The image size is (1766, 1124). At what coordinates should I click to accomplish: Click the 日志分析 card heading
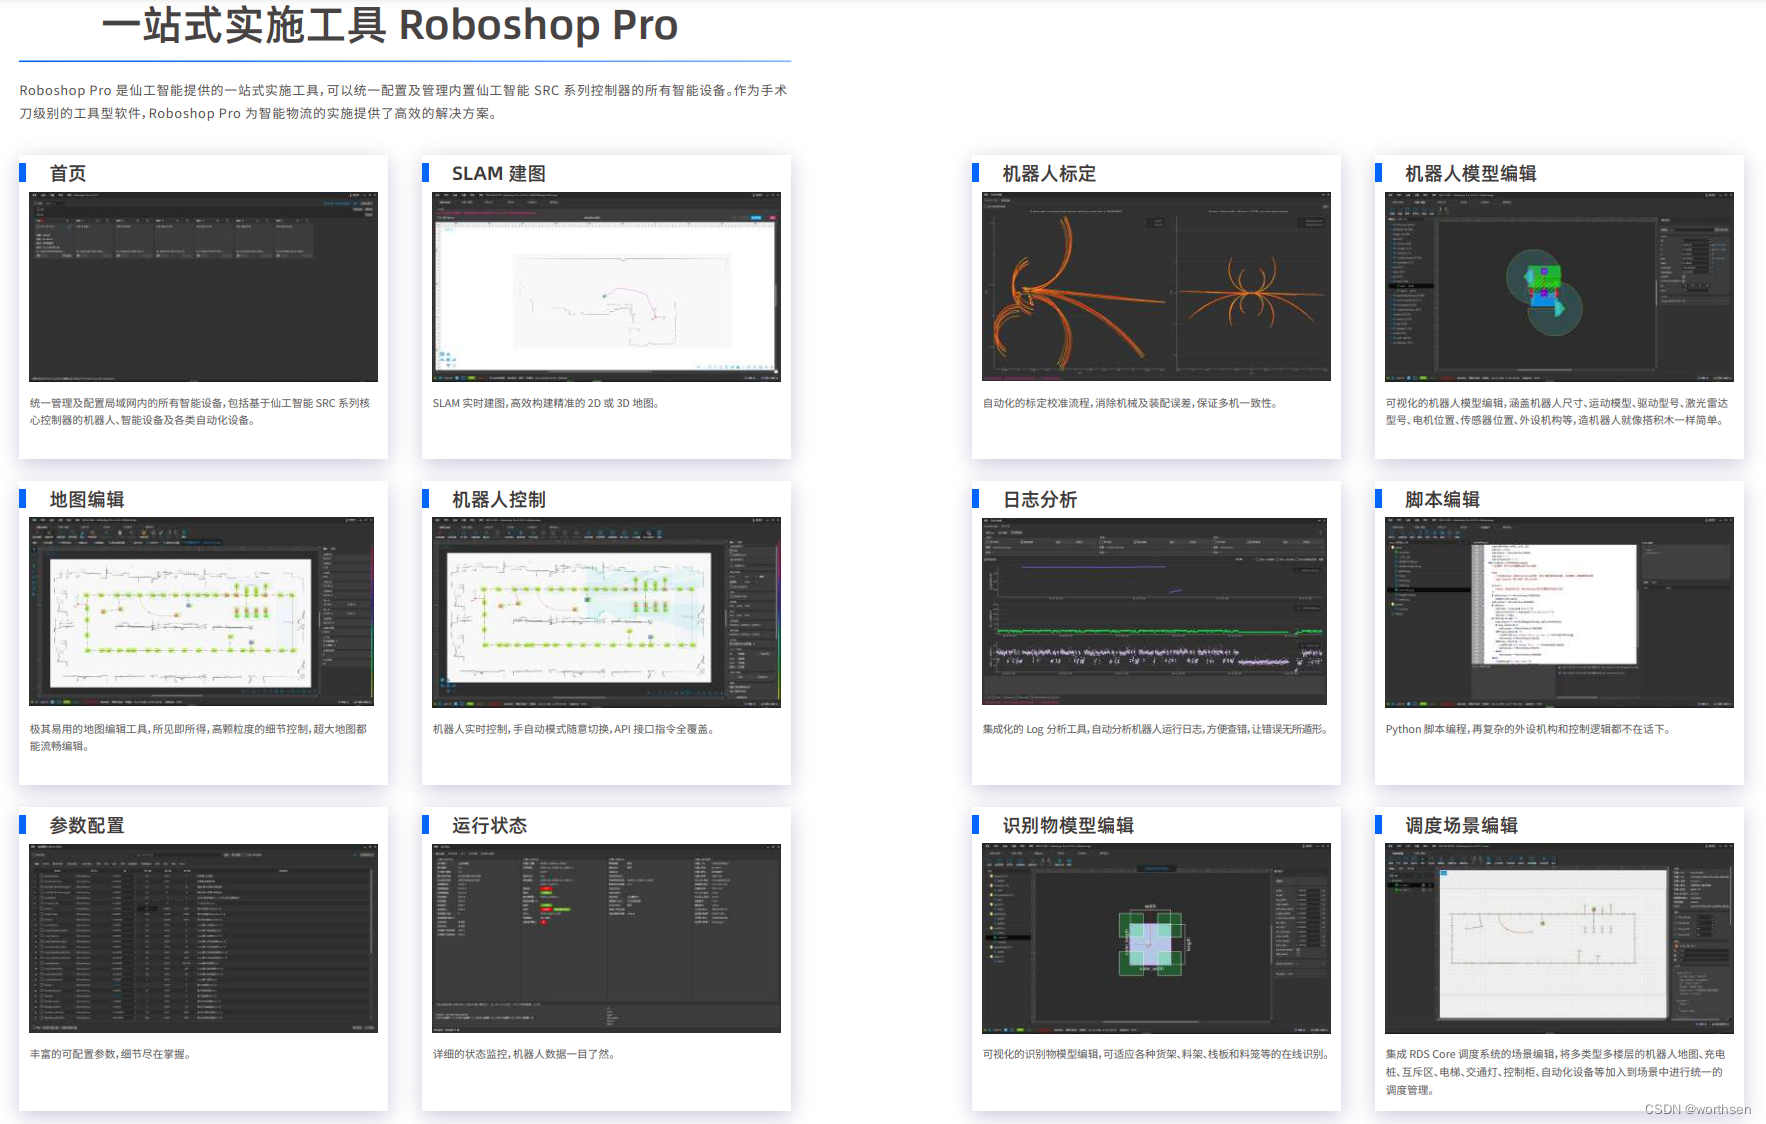click(x=1040, y=499)
